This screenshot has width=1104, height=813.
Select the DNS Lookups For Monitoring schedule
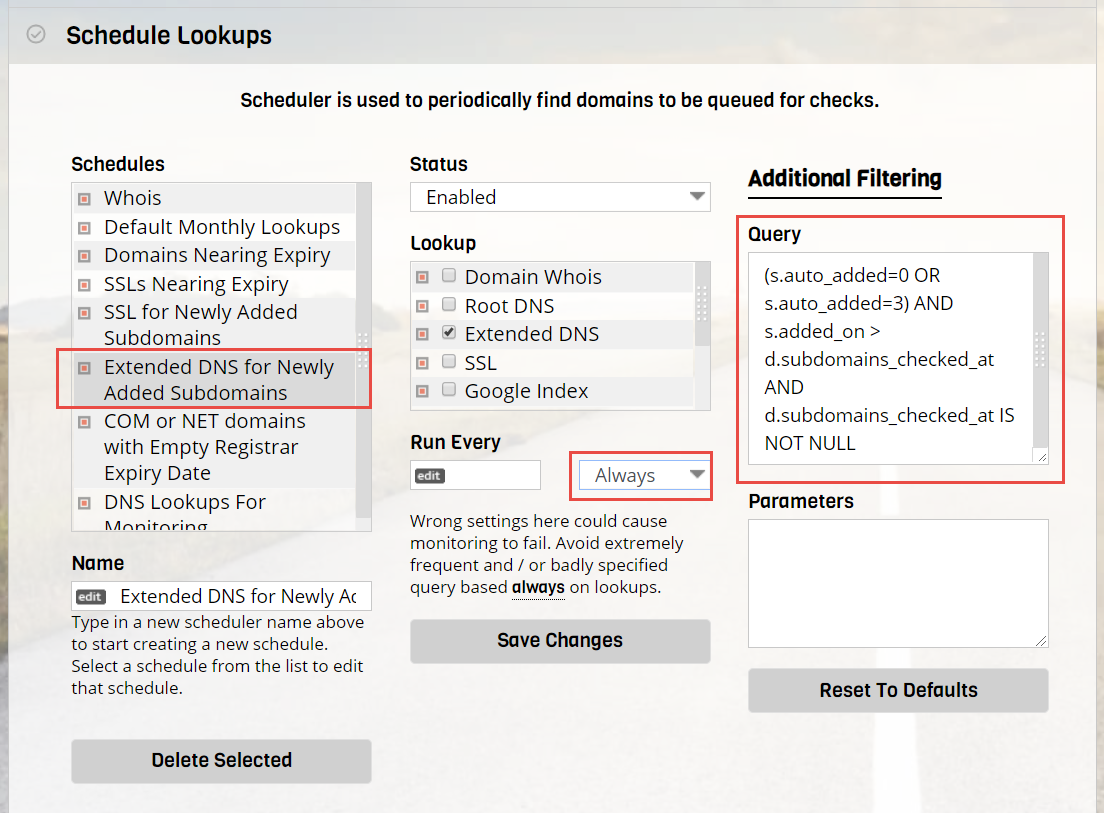pos(214,510)
